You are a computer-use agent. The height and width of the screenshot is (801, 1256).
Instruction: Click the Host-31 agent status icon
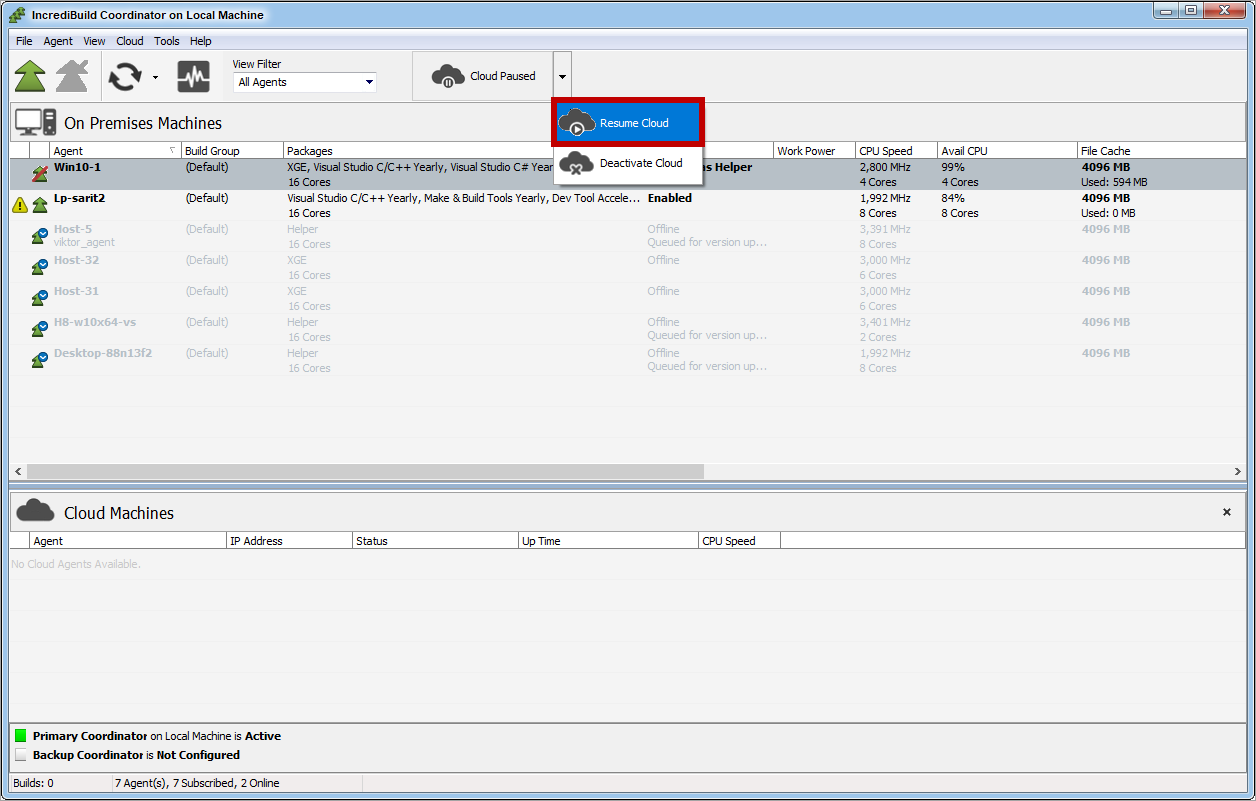[x=40, y=298]
